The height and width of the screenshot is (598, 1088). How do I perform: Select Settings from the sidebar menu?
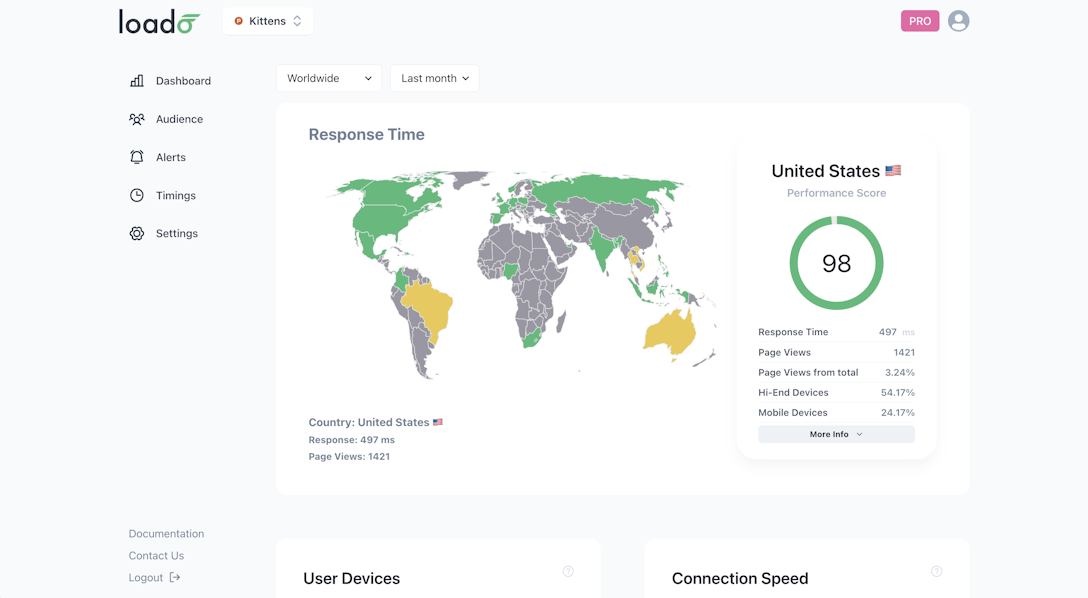coord(177,233)
